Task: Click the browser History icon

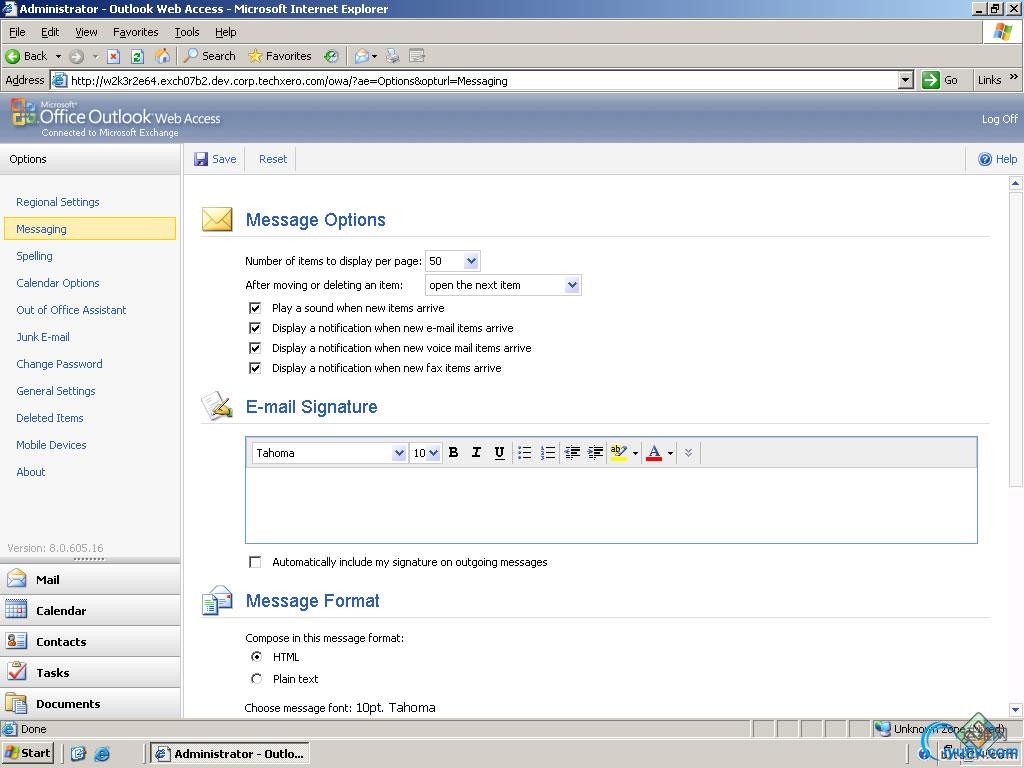Action: click(x=331, y=56)
